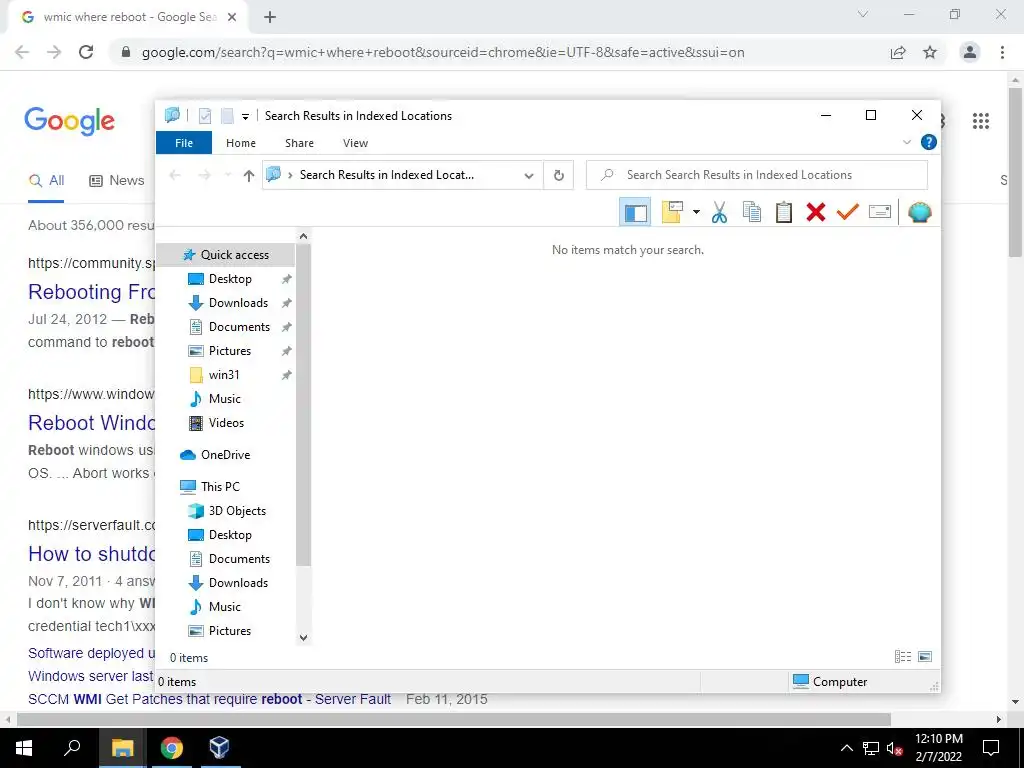Image resolution: width=1024 pixels, height=768 pixels.
Task: Click the clipboard Paste icon
Action: 784,212
